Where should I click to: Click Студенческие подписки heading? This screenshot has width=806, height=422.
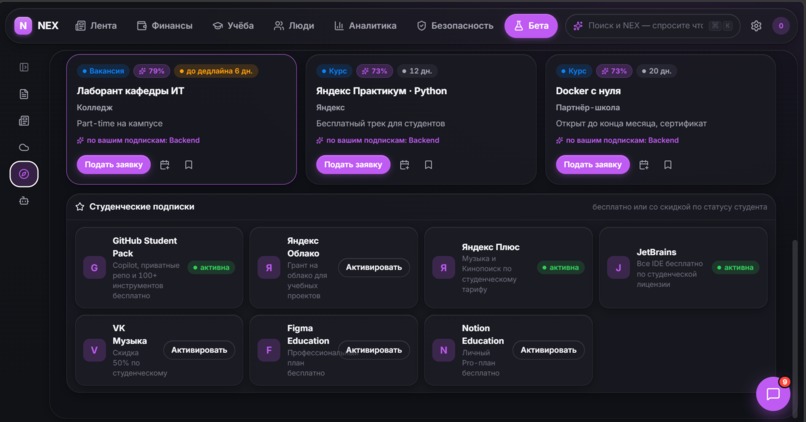pyautogui.click(x=142, y=207)
